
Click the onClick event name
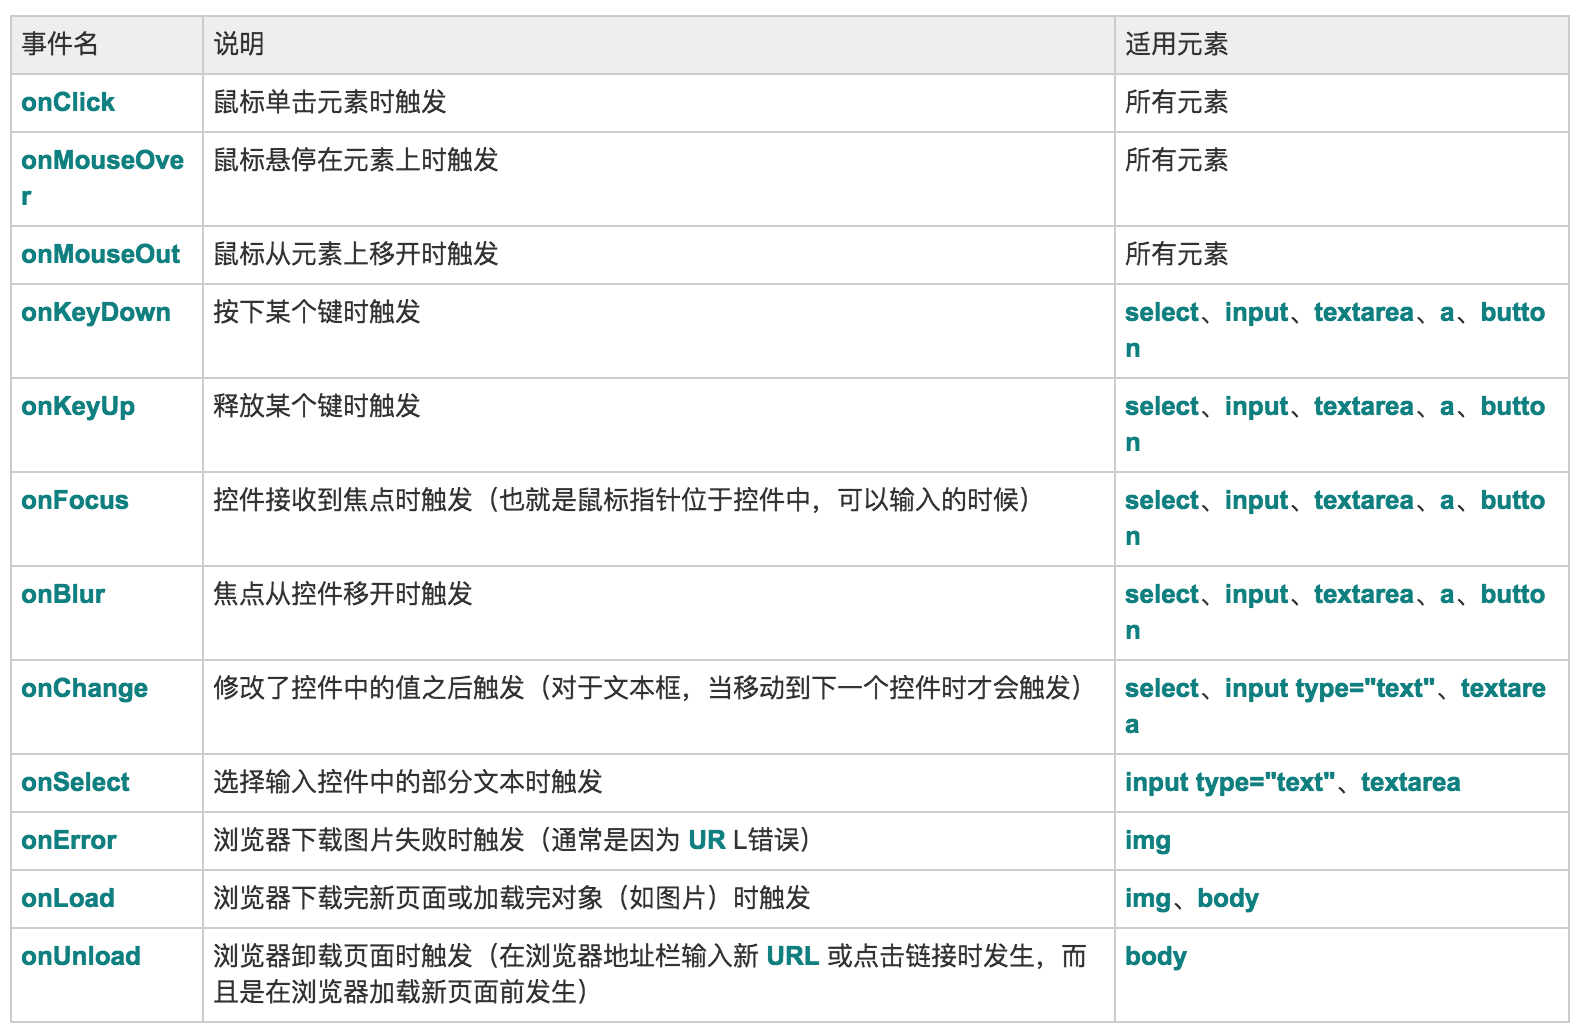(x=68, y=103)
